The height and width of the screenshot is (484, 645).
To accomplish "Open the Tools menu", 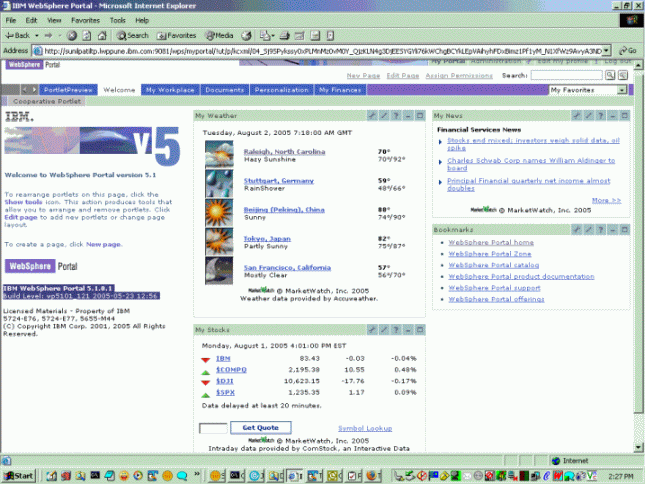I will (x=117, y=19).
